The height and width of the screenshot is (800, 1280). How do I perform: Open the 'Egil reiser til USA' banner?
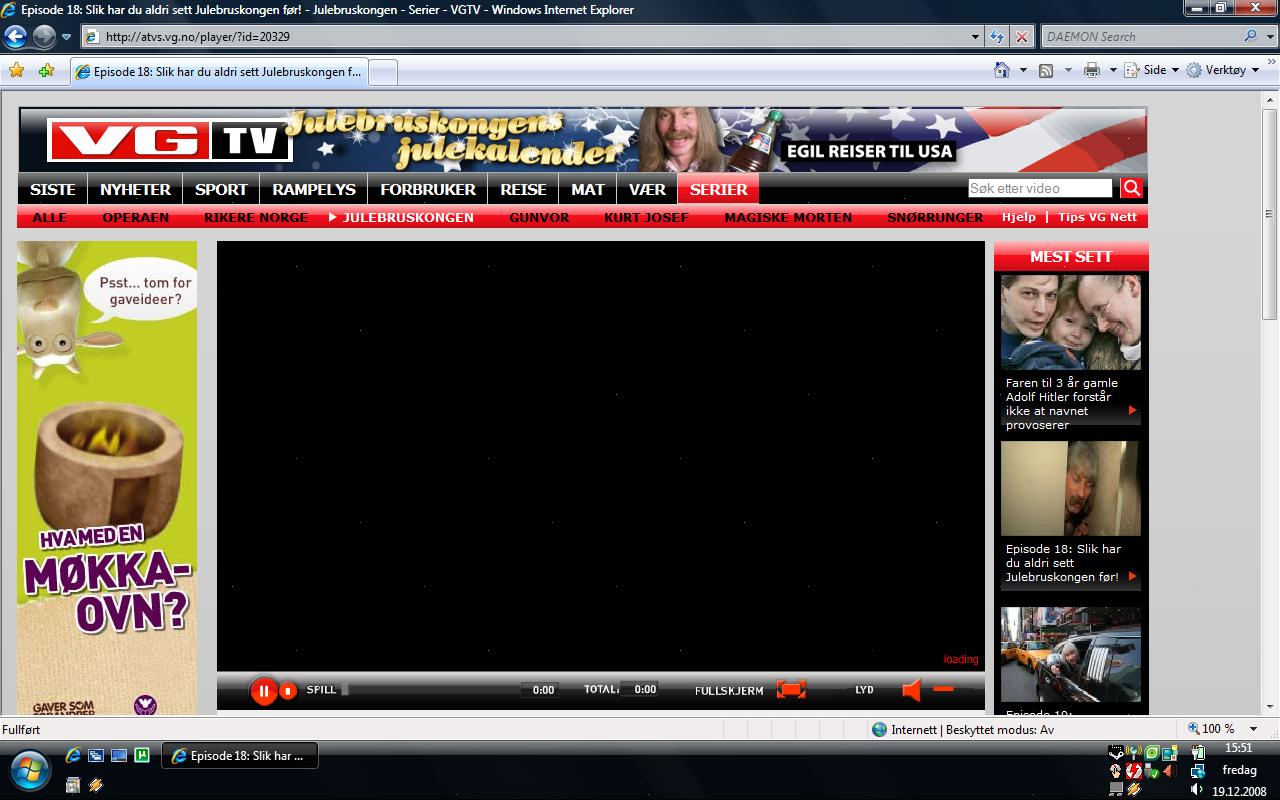tap(870, 152)
